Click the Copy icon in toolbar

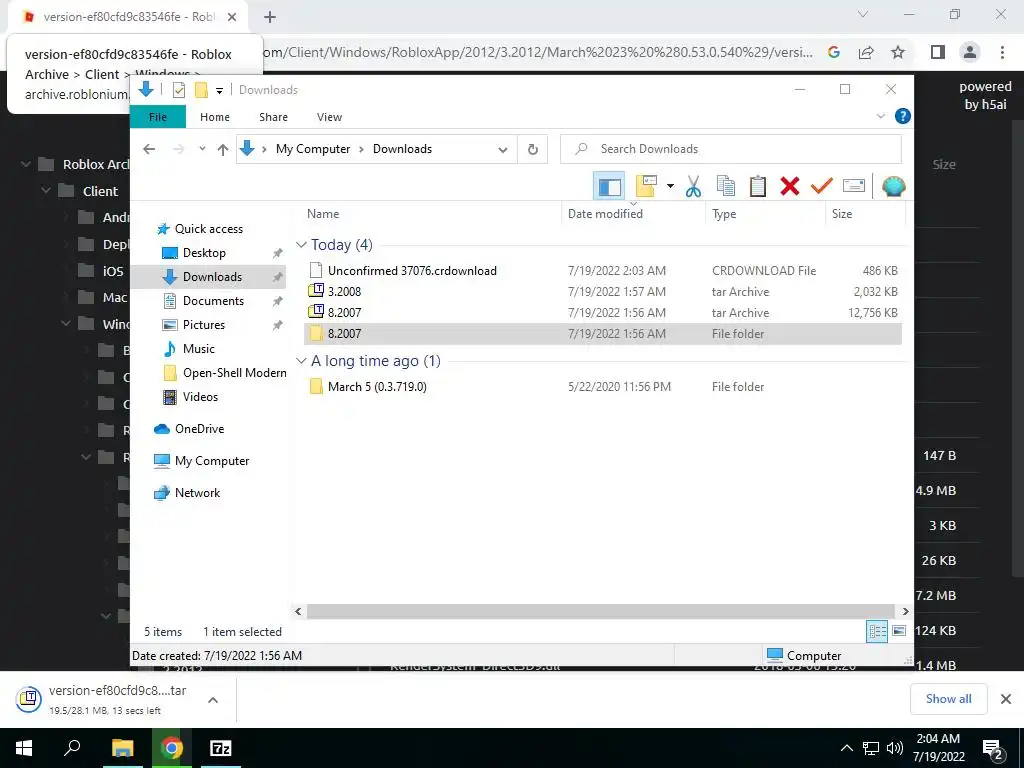tap(726, 187)
